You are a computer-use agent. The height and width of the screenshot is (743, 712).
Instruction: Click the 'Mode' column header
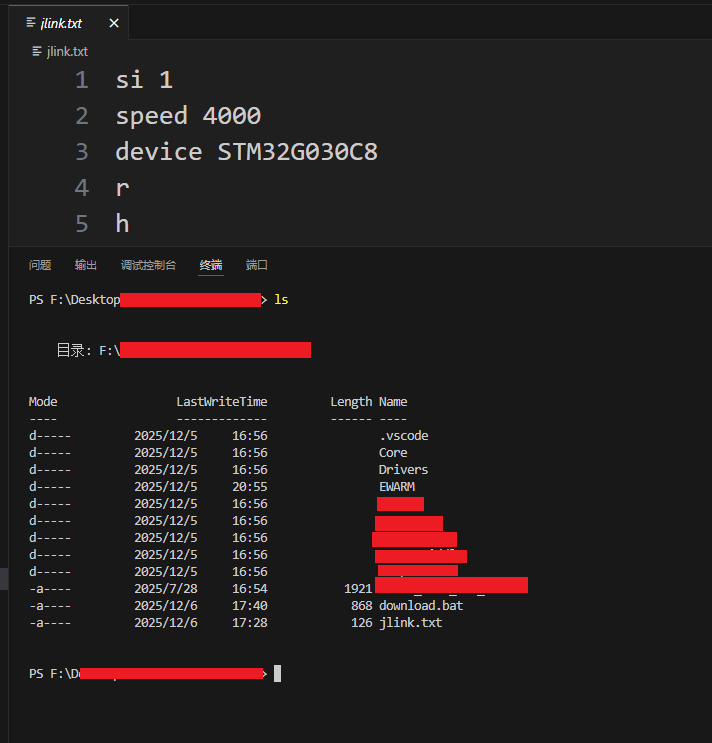(x=43, y=402)
